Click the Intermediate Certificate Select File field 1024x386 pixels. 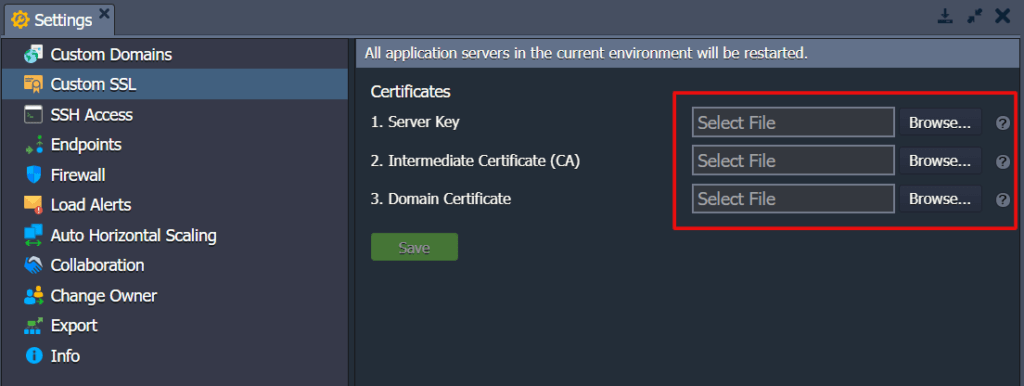(x=793, y=161)
